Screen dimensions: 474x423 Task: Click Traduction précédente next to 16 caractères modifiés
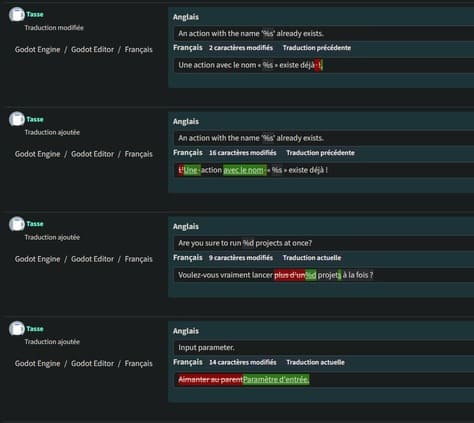click(320, 153)
